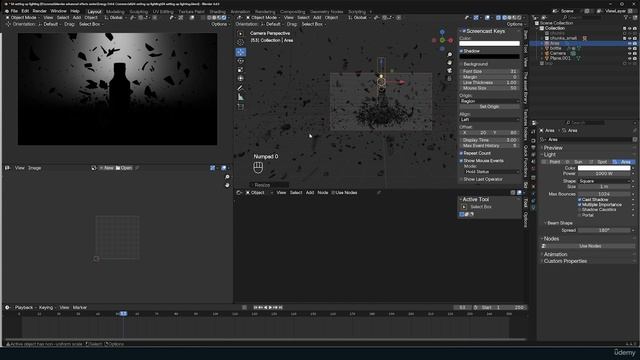Click the zoom icon in image editor
Screen dimensions: 640x360
227,177
